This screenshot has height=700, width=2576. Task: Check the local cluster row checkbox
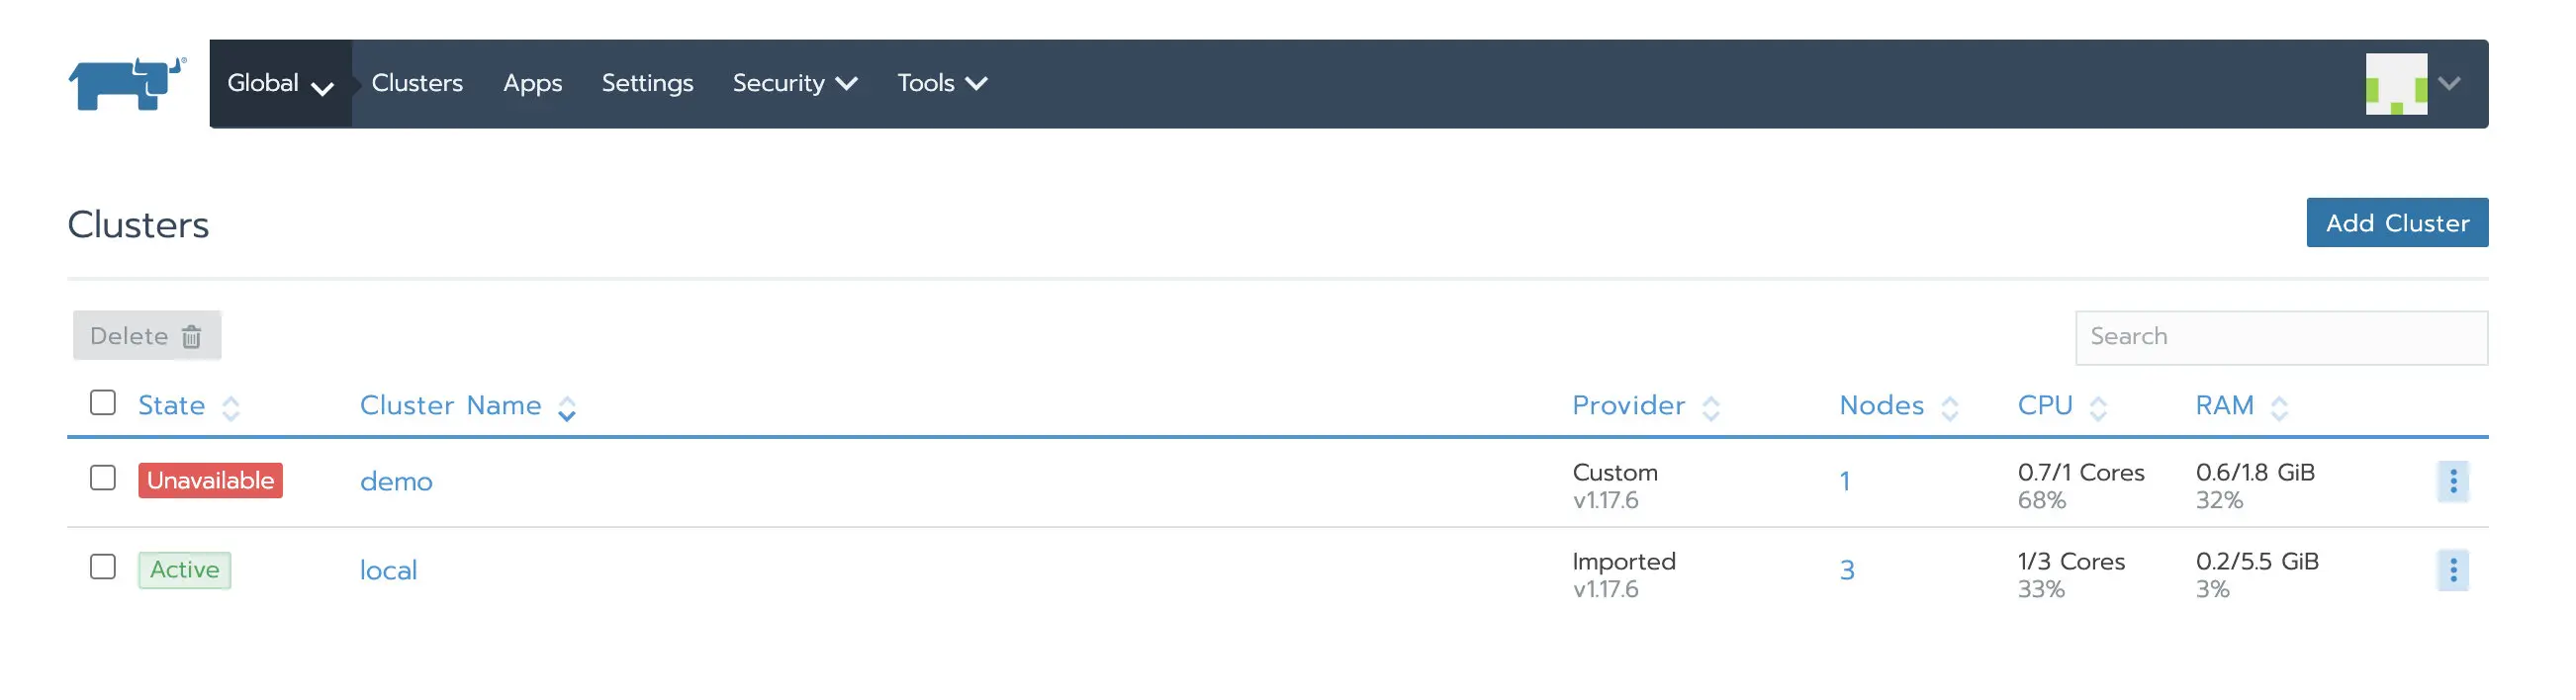click(x=103, y=567)
